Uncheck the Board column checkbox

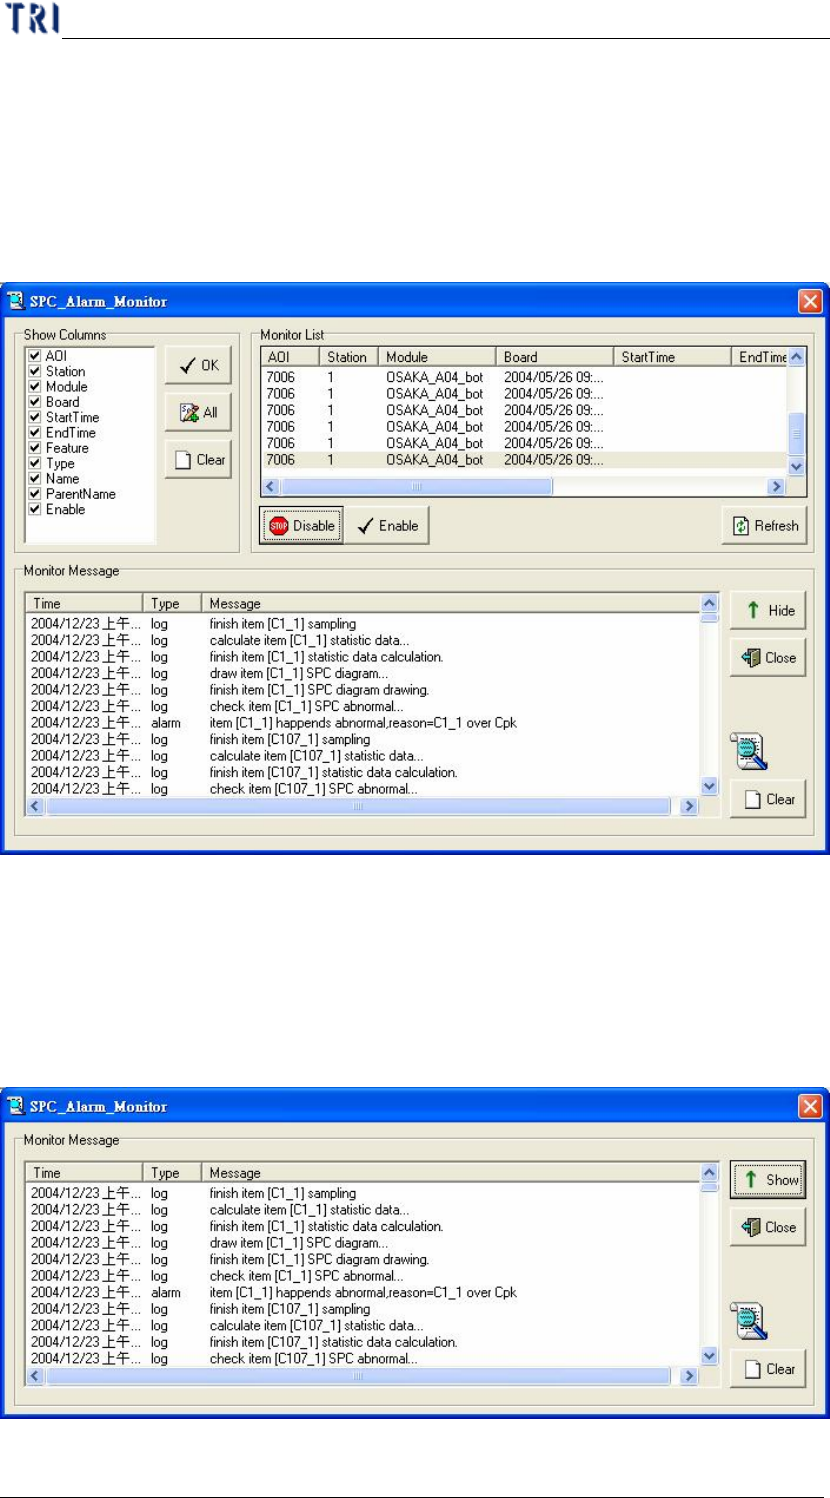pos(35,402)
